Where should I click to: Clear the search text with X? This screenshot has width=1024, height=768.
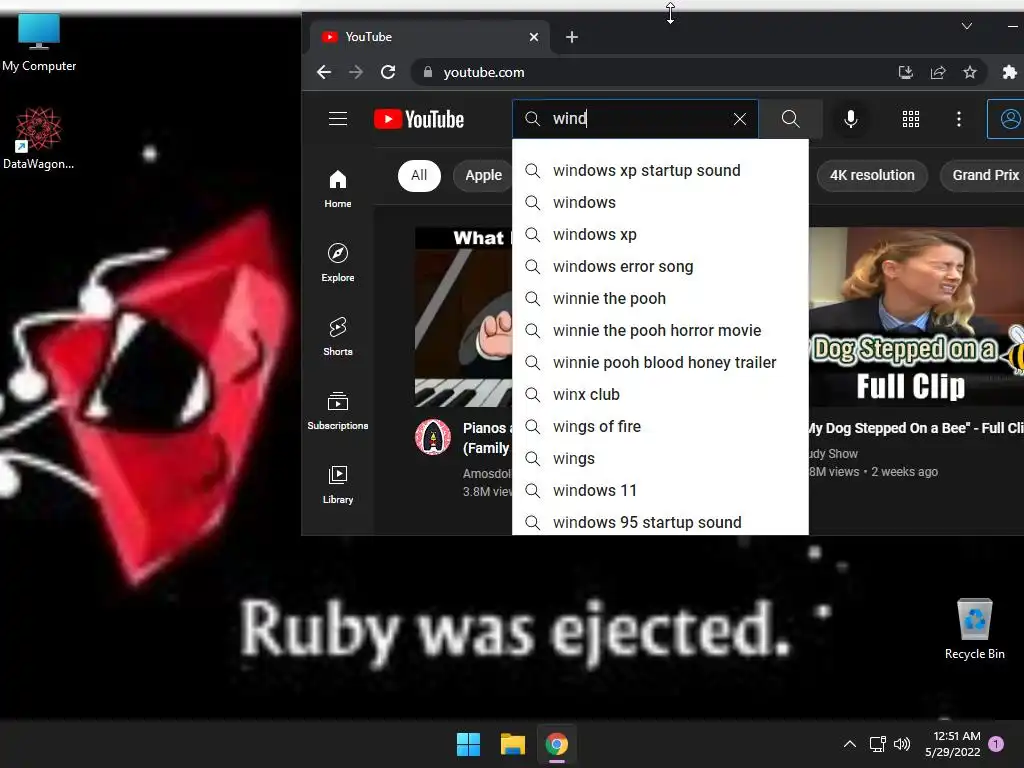click(x=739, y=119)
